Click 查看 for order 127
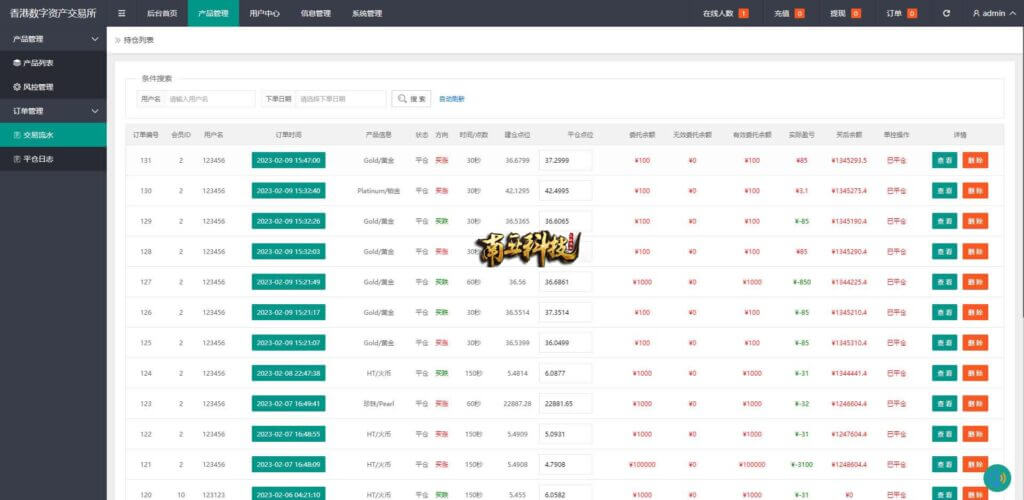Image resolution: width=1024 pixels, height=500 pixels. coord(944,282)
